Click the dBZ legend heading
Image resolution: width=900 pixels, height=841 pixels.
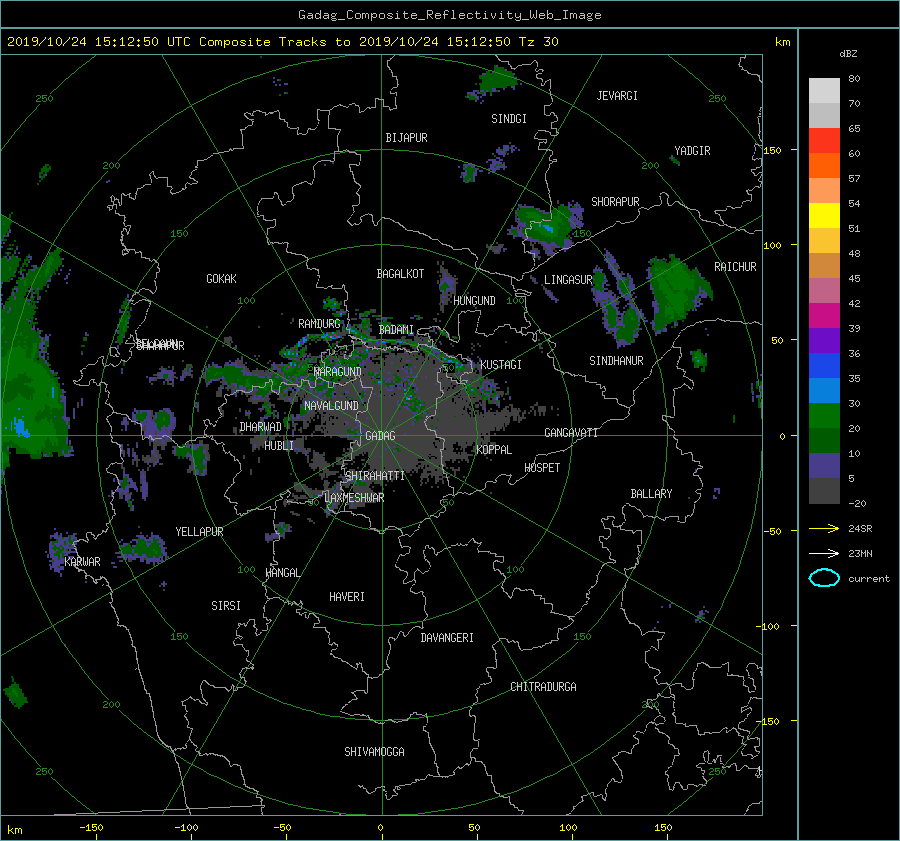pyautogui.click(x=848, y=54)
